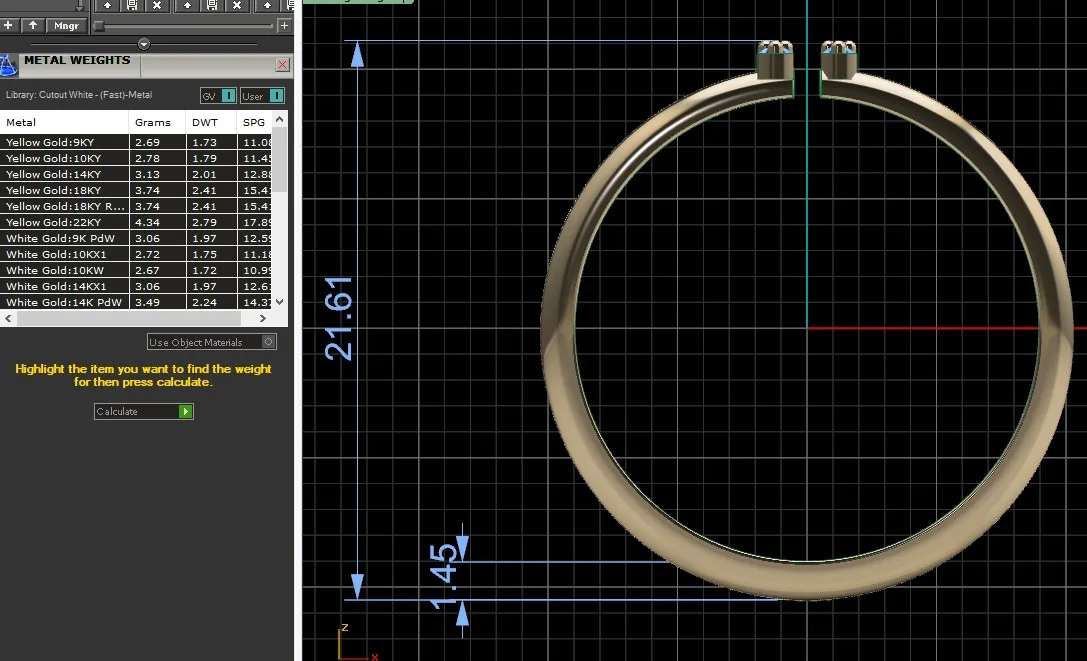This screenshot has height=661, width=1087.
Task: Click the metal list scroll-down arrow
Action: click(x=279, y=302)
